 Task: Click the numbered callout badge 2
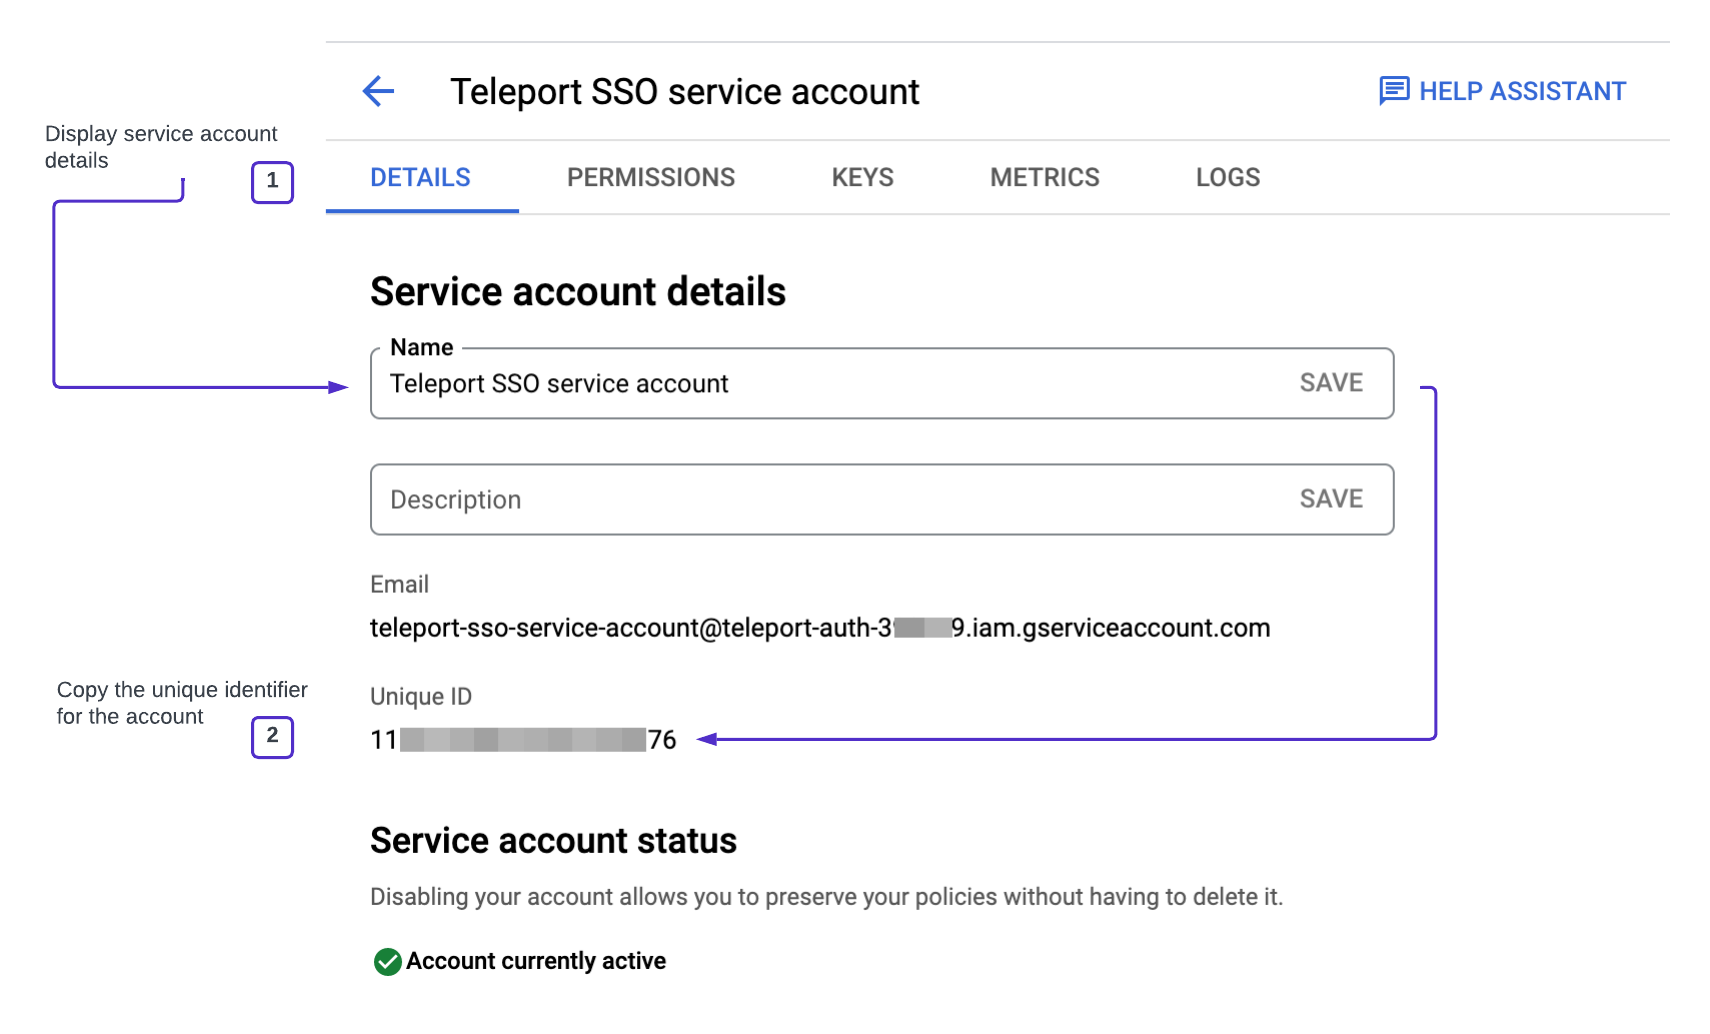pos(271,738)
